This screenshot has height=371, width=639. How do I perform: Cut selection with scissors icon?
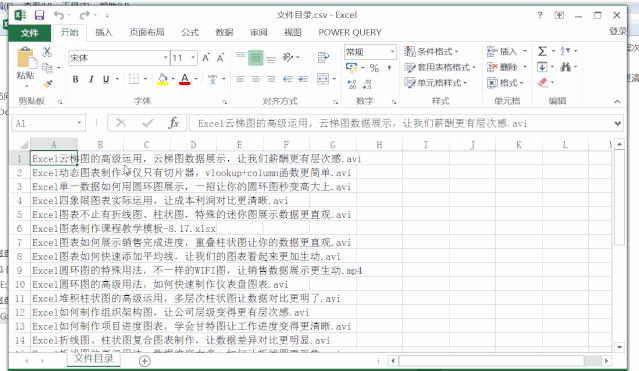point(47,52)
